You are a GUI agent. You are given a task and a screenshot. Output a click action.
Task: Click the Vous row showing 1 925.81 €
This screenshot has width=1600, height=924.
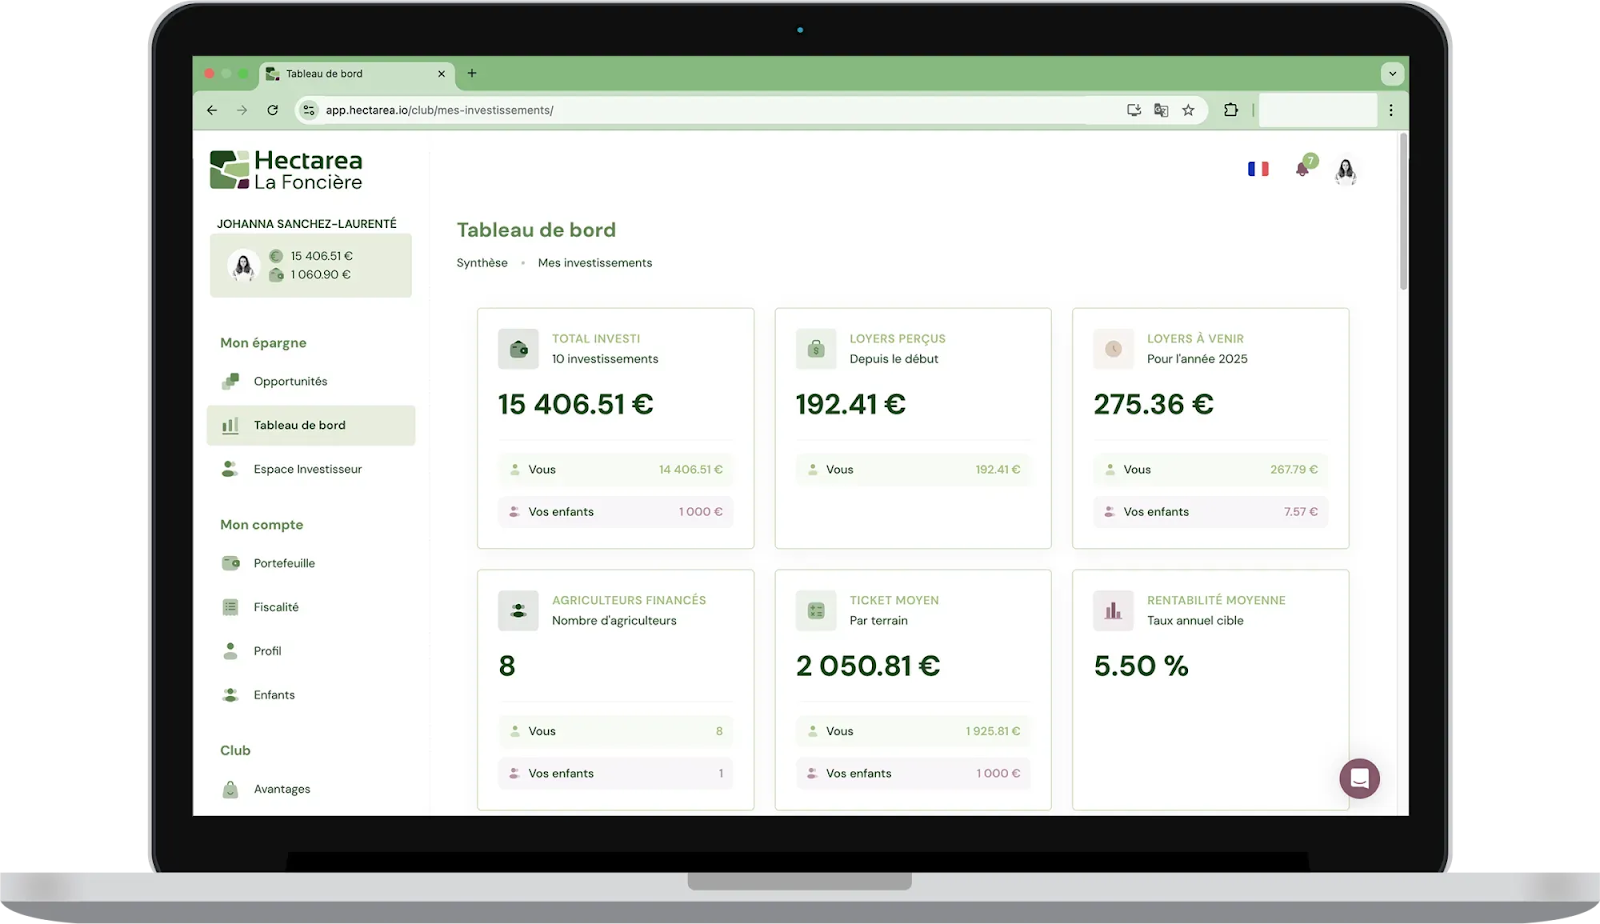[913, 731]
